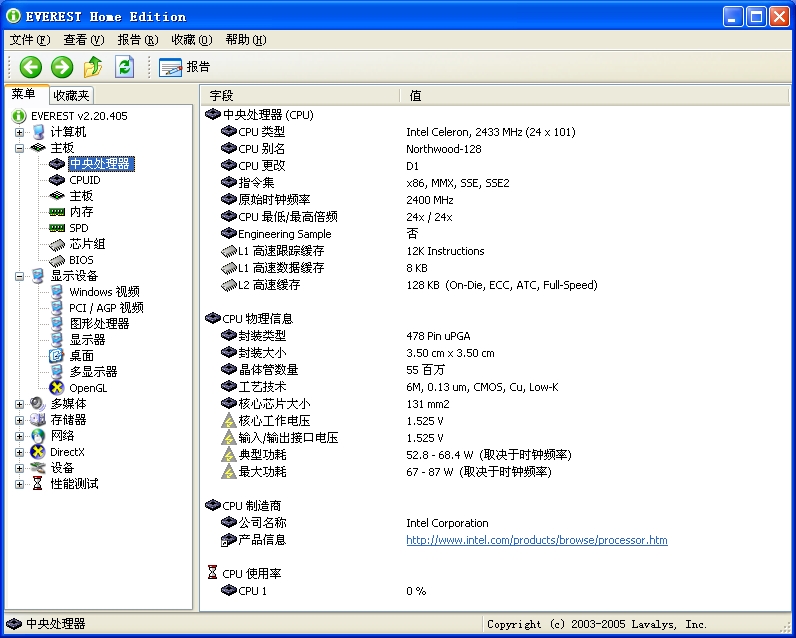The height and width of the screenshot is (638, 796).
Task: Click the green Back arrow toolbar icon
Action: (x=31, y=67)
